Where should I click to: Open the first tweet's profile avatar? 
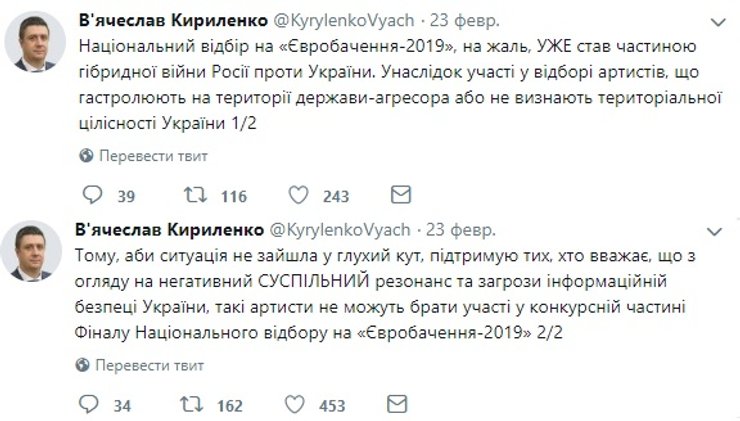(36, 43)
